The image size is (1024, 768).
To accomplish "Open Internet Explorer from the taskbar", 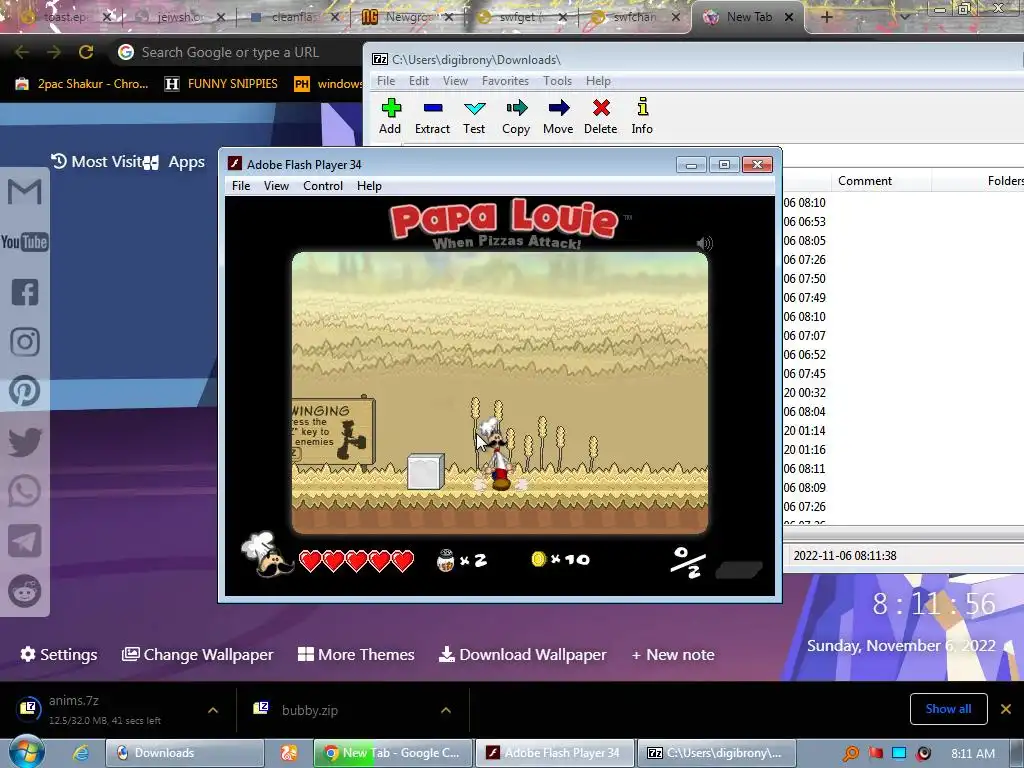I will 80,753.
